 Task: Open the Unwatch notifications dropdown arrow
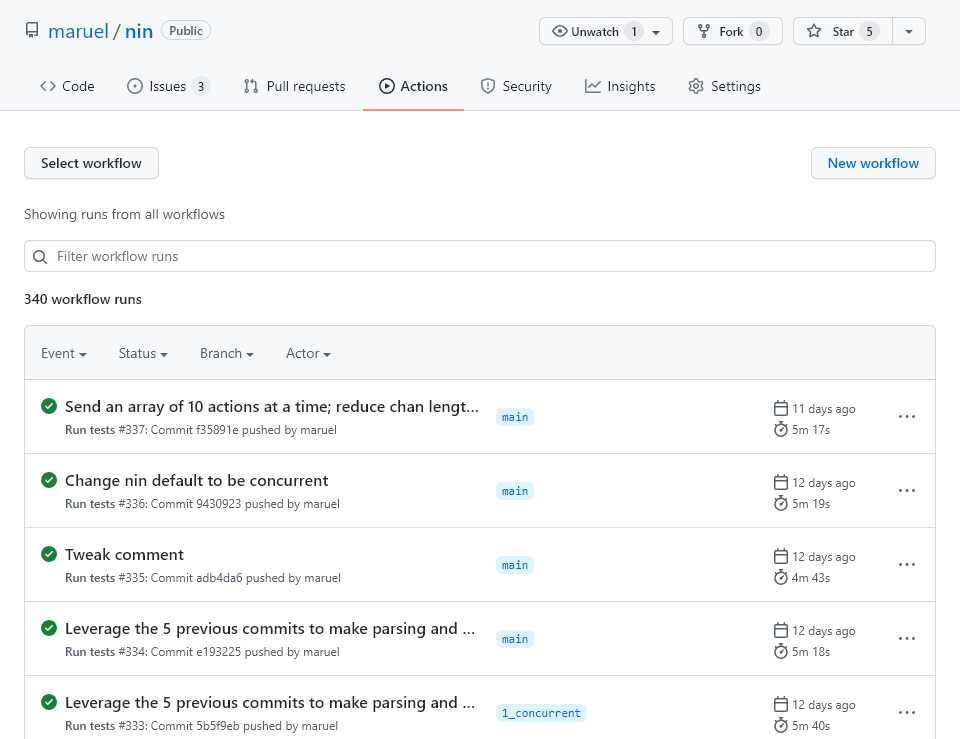click(x=656, y=32)
